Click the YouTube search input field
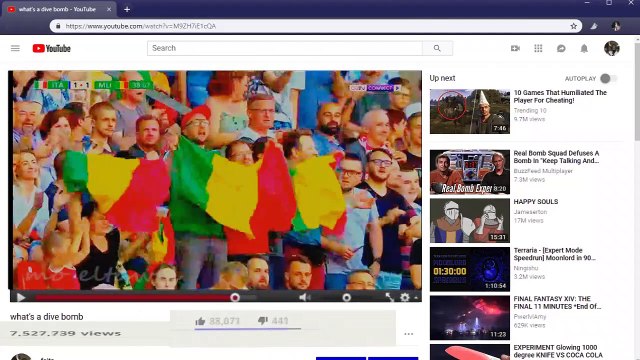 285,48
